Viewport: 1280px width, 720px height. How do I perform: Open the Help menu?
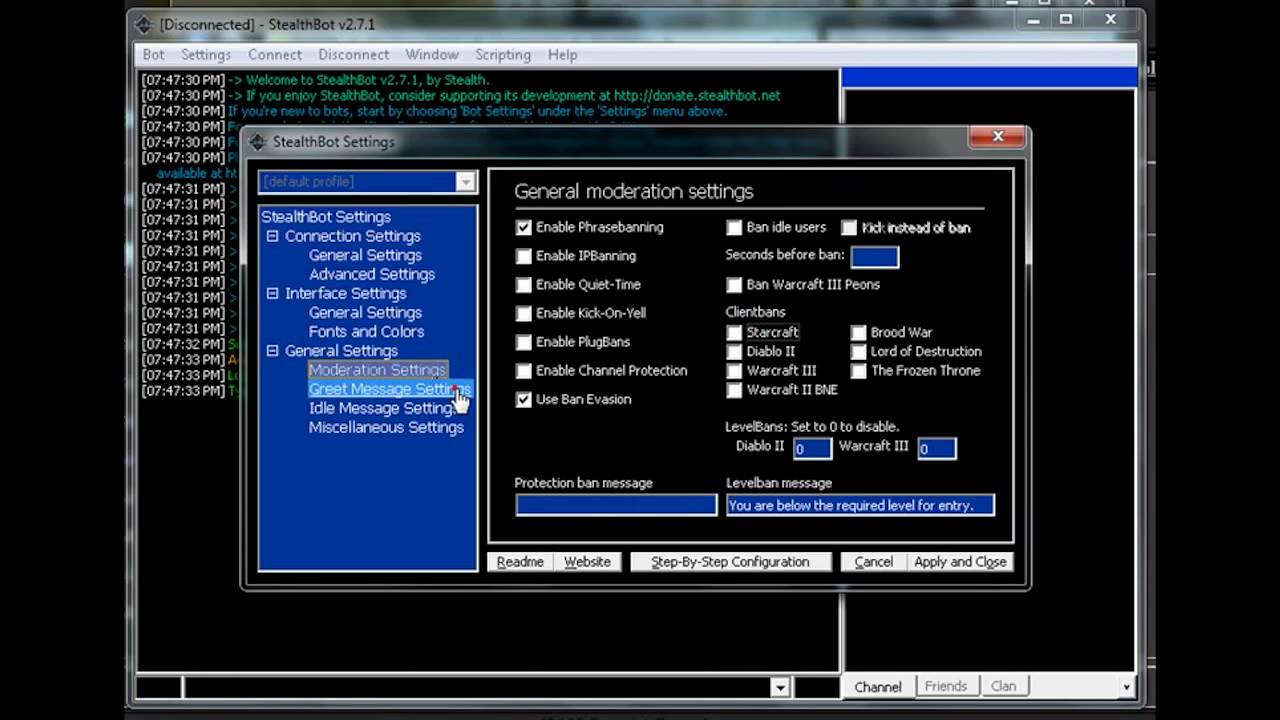[x=562, y=55]
